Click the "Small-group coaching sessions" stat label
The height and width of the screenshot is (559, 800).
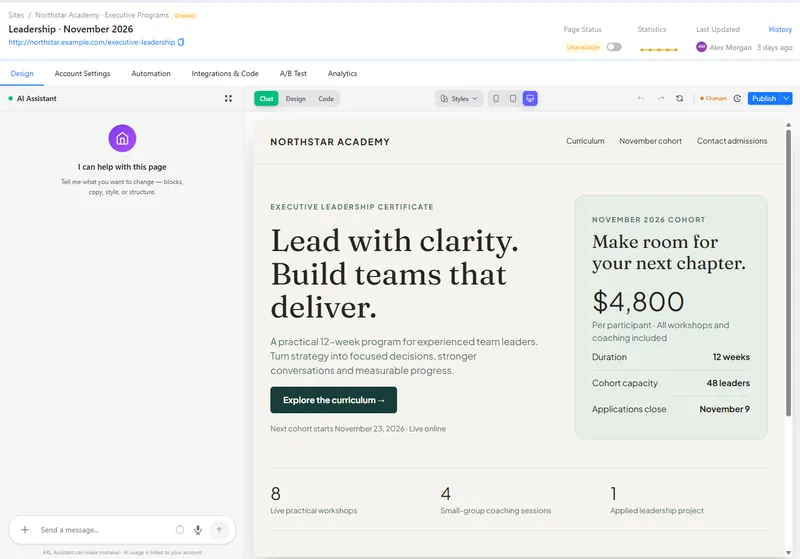[496, 511]
